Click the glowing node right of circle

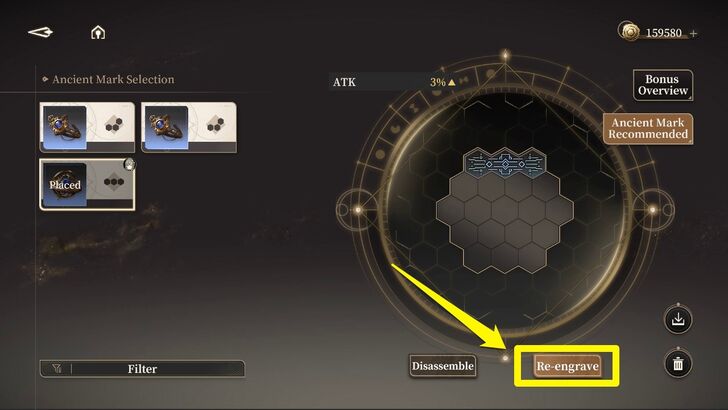tap(652, 210)
